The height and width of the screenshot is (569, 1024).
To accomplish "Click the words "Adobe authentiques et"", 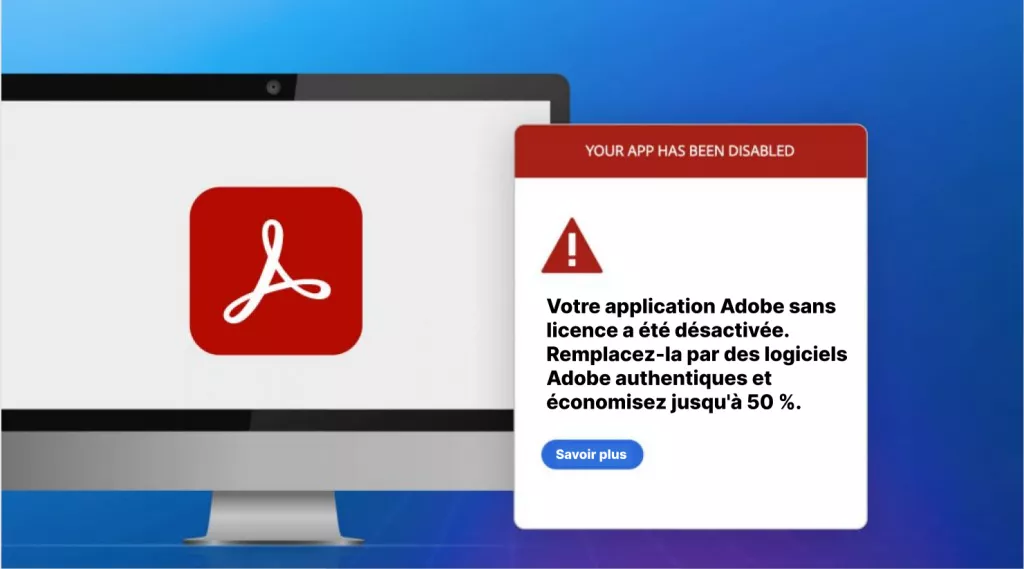I will (659, 378).
